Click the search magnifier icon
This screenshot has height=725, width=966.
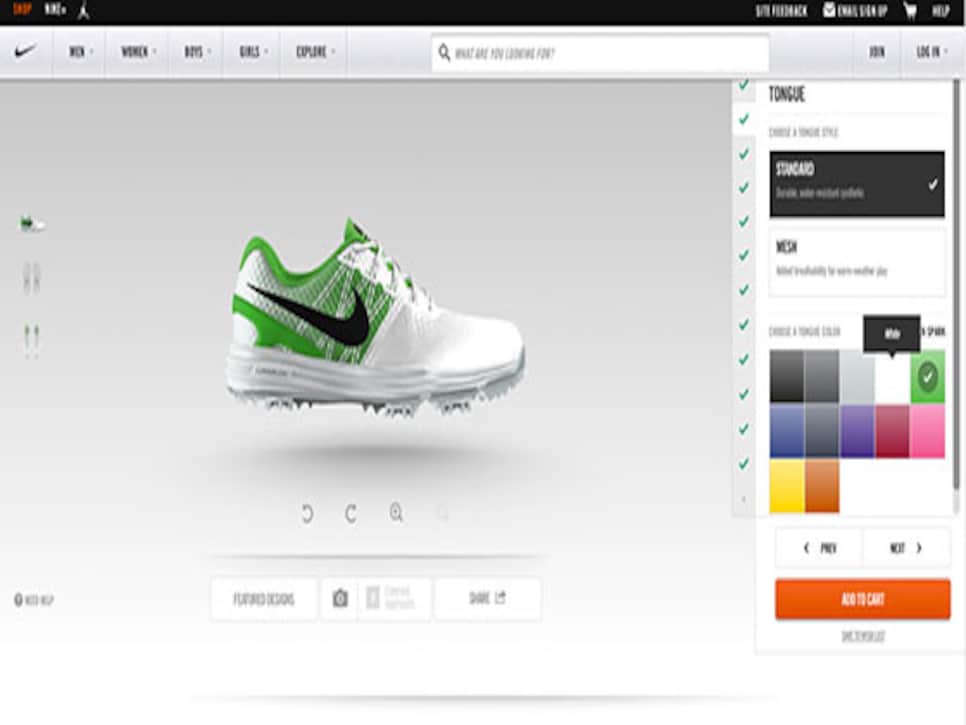pos(444,53)
